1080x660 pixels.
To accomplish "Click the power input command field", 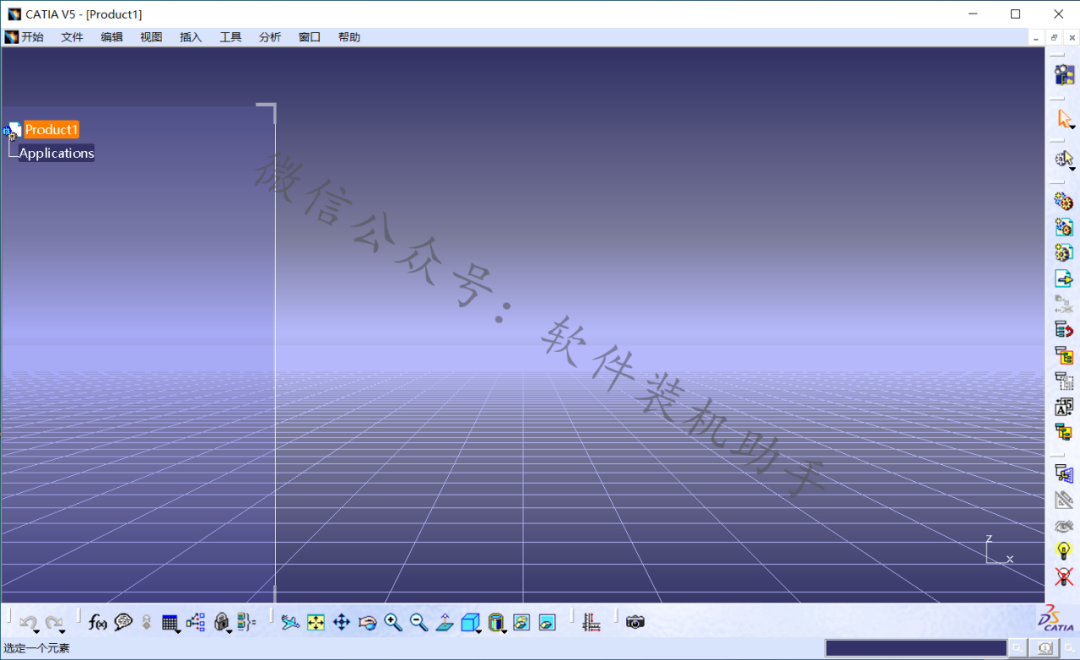I will click(x=916, y=648).
